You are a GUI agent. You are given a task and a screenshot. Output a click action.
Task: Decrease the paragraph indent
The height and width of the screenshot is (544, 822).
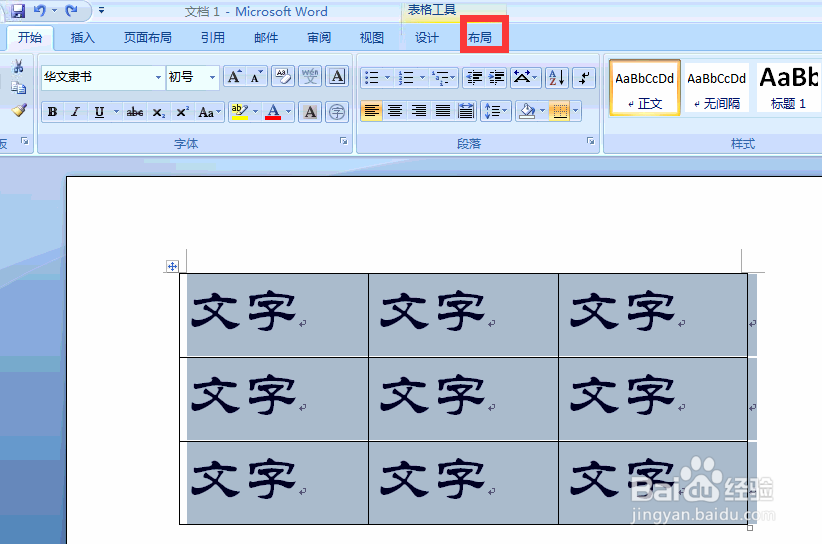tap(474, 78)
